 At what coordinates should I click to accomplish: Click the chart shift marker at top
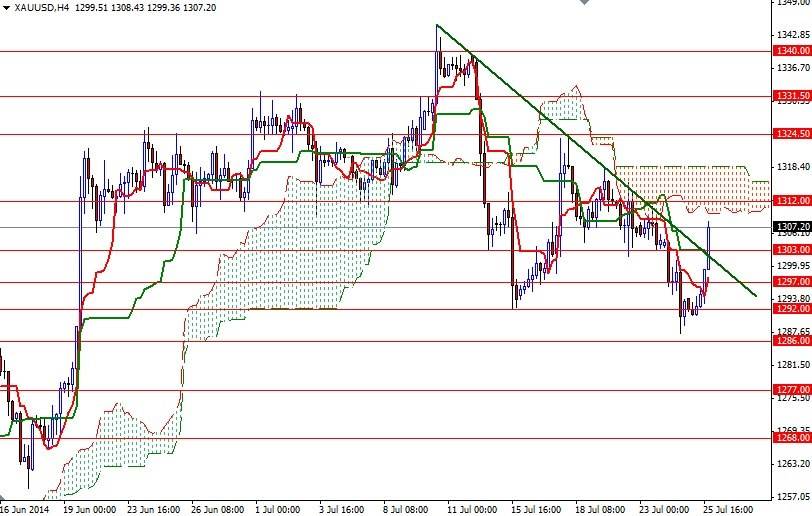coord(584,2)
